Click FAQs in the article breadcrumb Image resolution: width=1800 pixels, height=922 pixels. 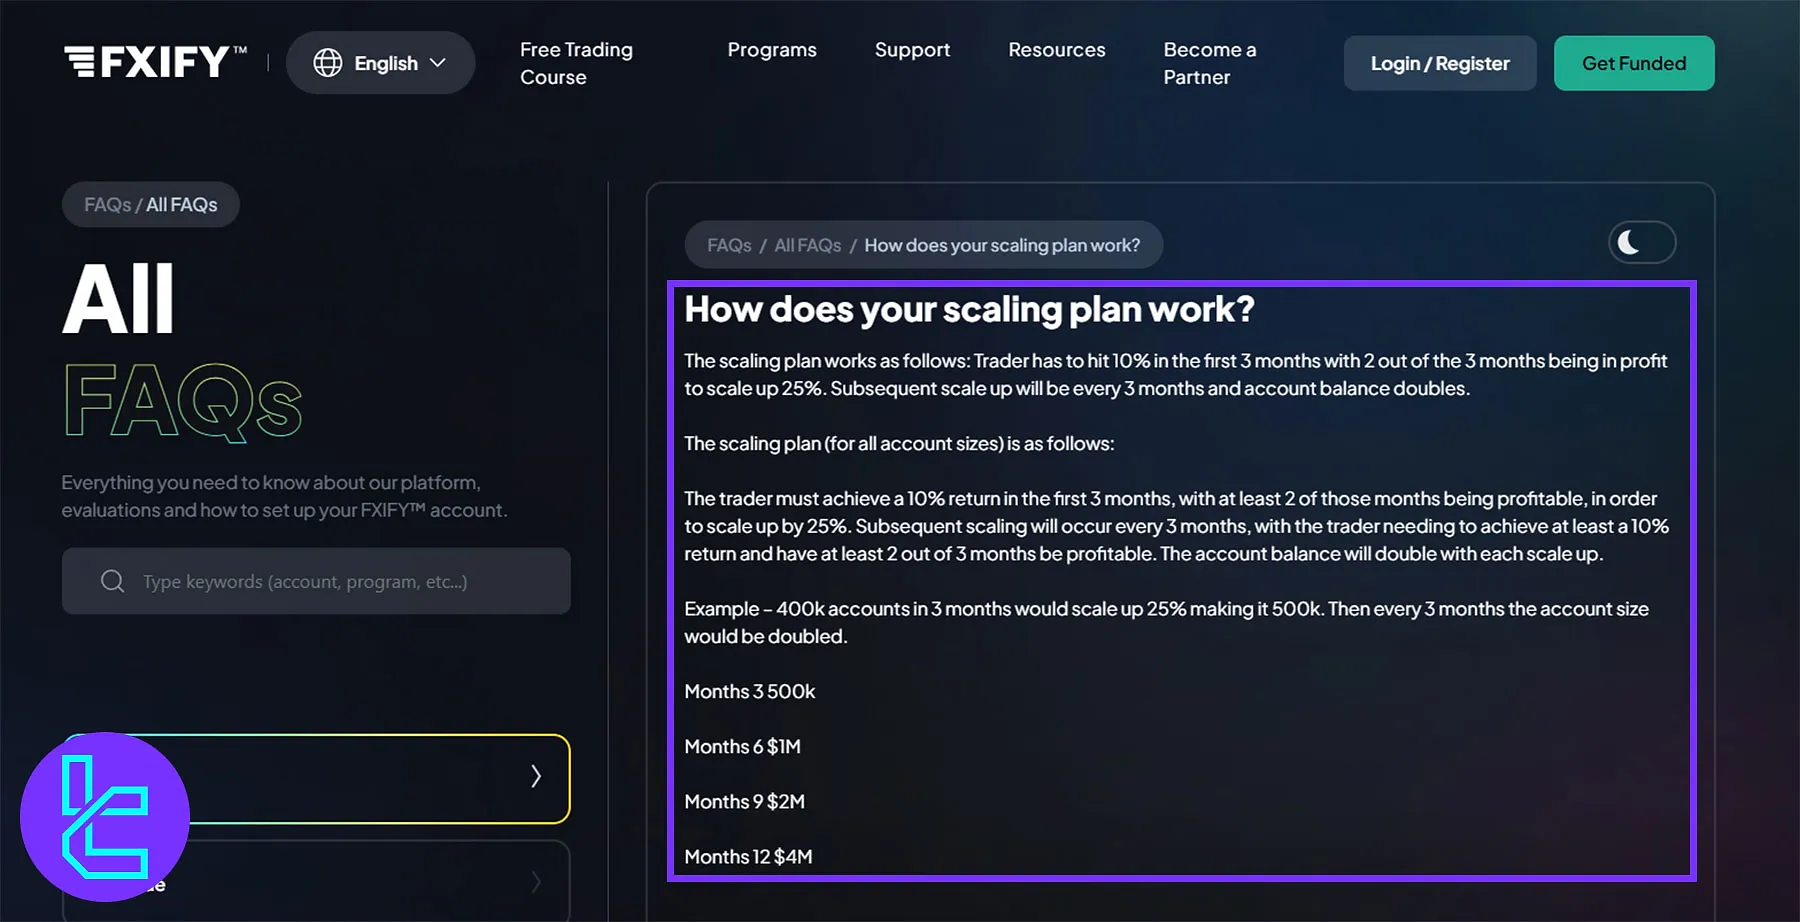click(x=729, y=245)
